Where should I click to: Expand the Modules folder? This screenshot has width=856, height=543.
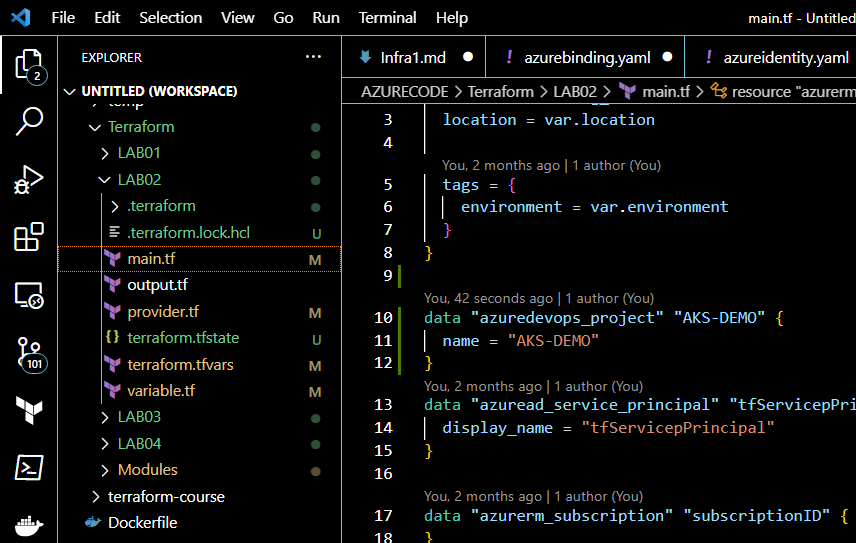(105, 470)
